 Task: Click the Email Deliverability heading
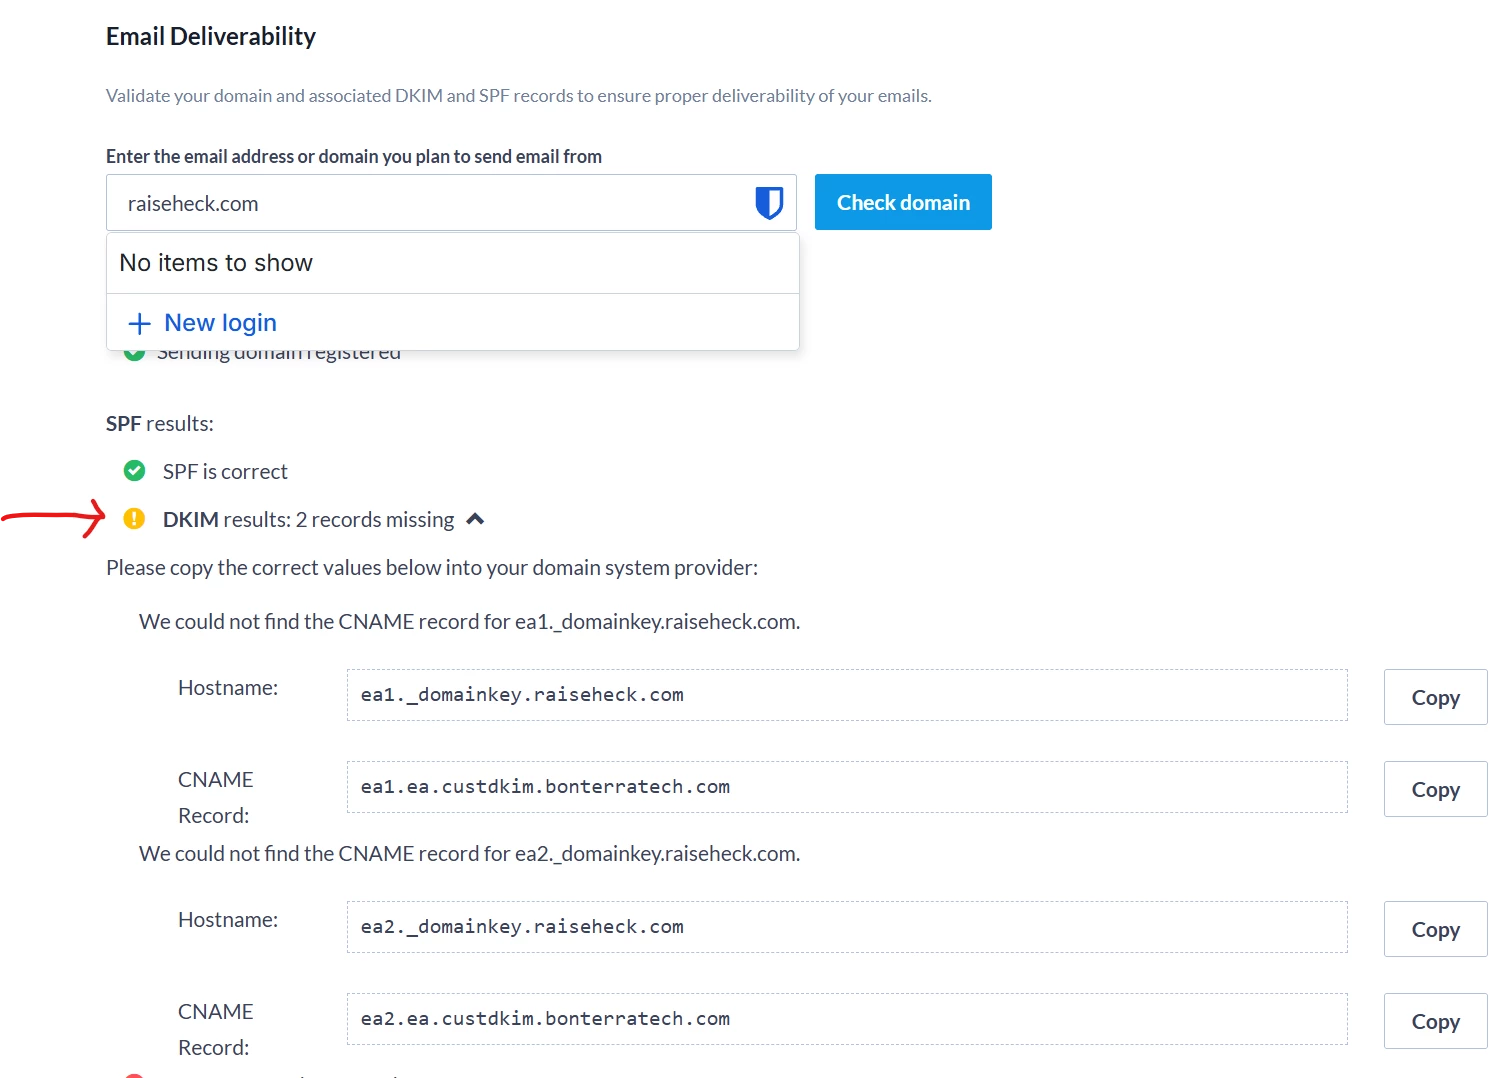[211, 37]
